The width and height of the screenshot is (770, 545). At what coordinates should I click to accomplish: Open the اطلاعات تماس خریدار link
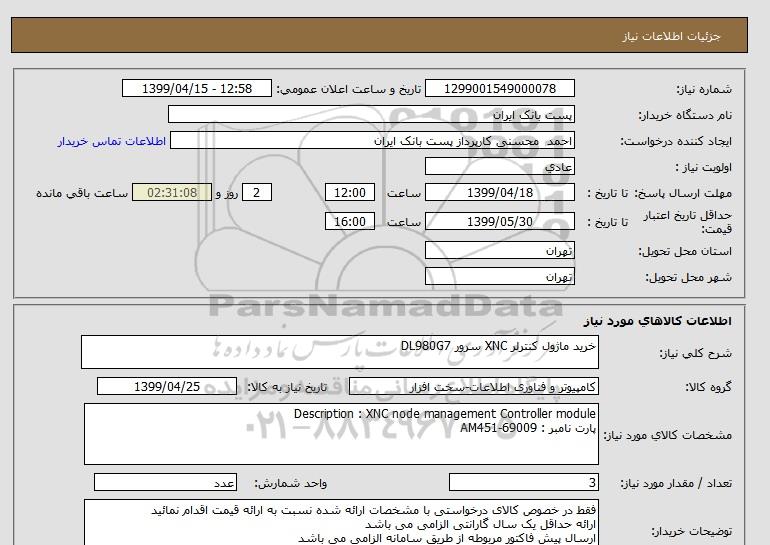point(111,141)
